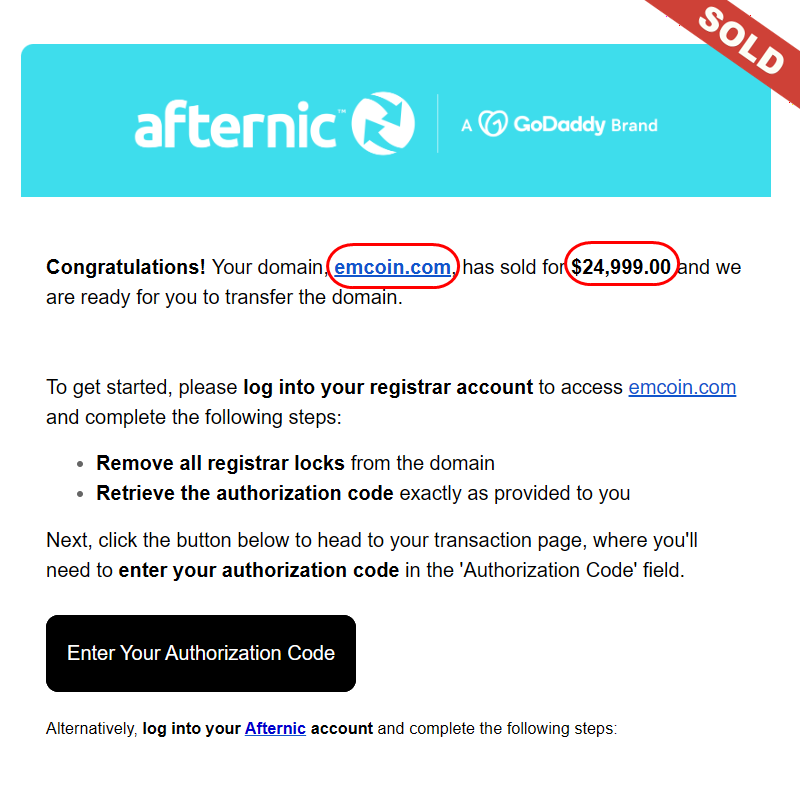
Task: Click the circled $24,999.00 sale price
Action: pyautogui.click(x=621, y=267)
